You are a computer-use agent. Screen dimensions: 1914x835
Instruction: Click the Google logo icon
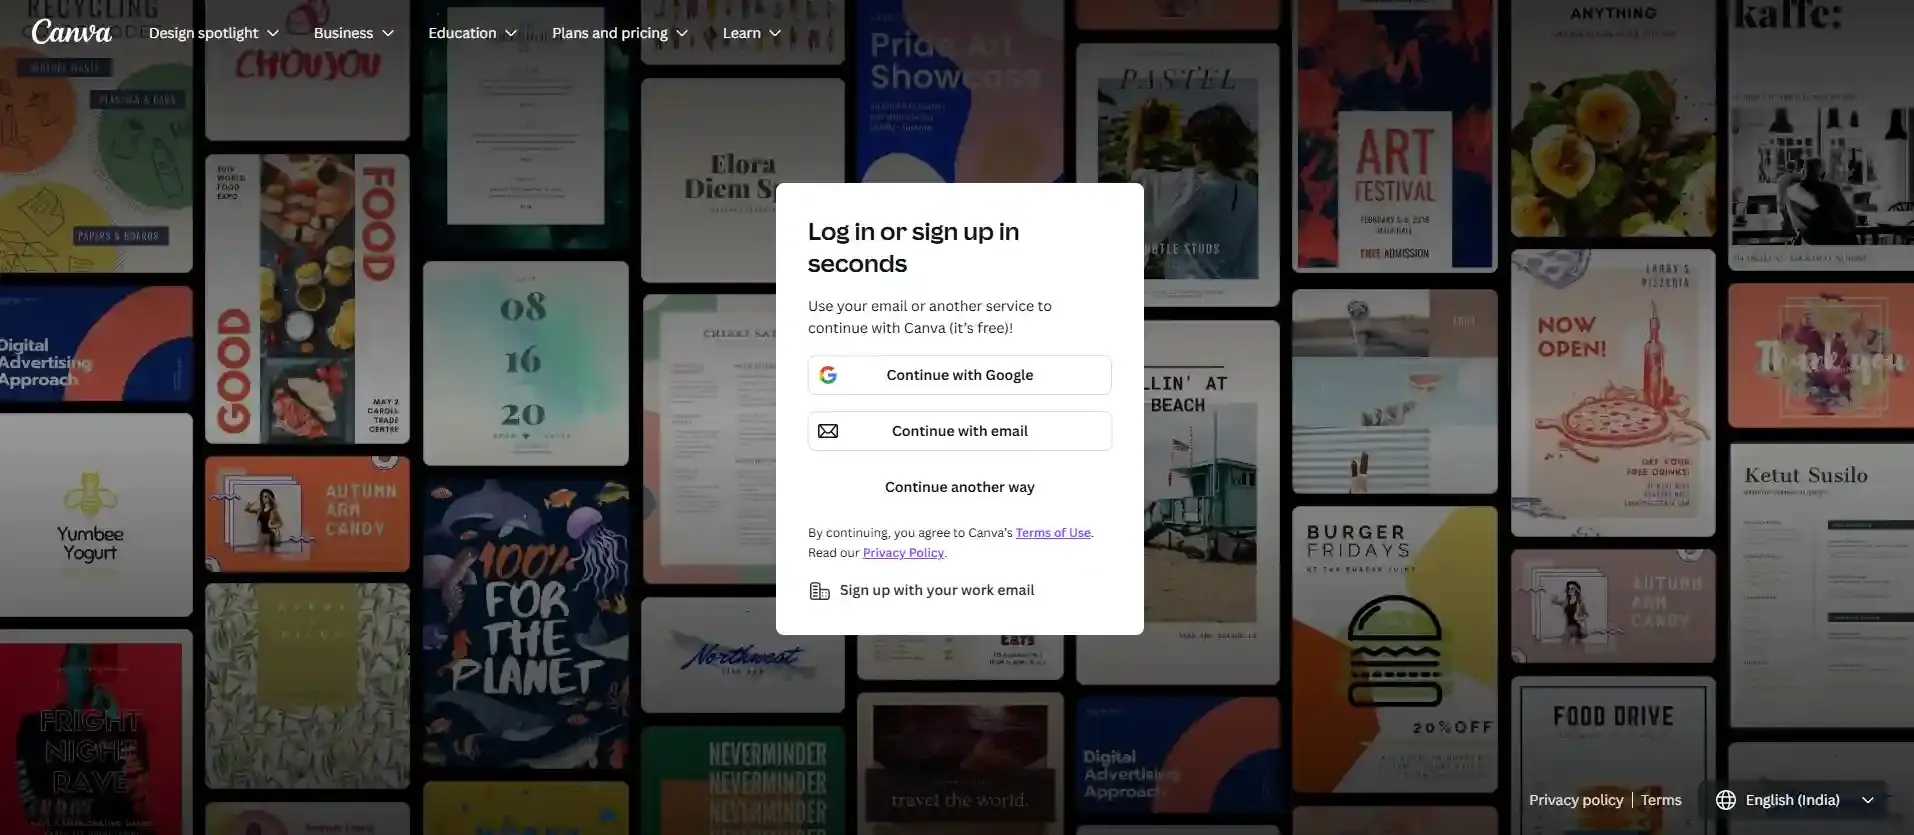pos(828,375)
